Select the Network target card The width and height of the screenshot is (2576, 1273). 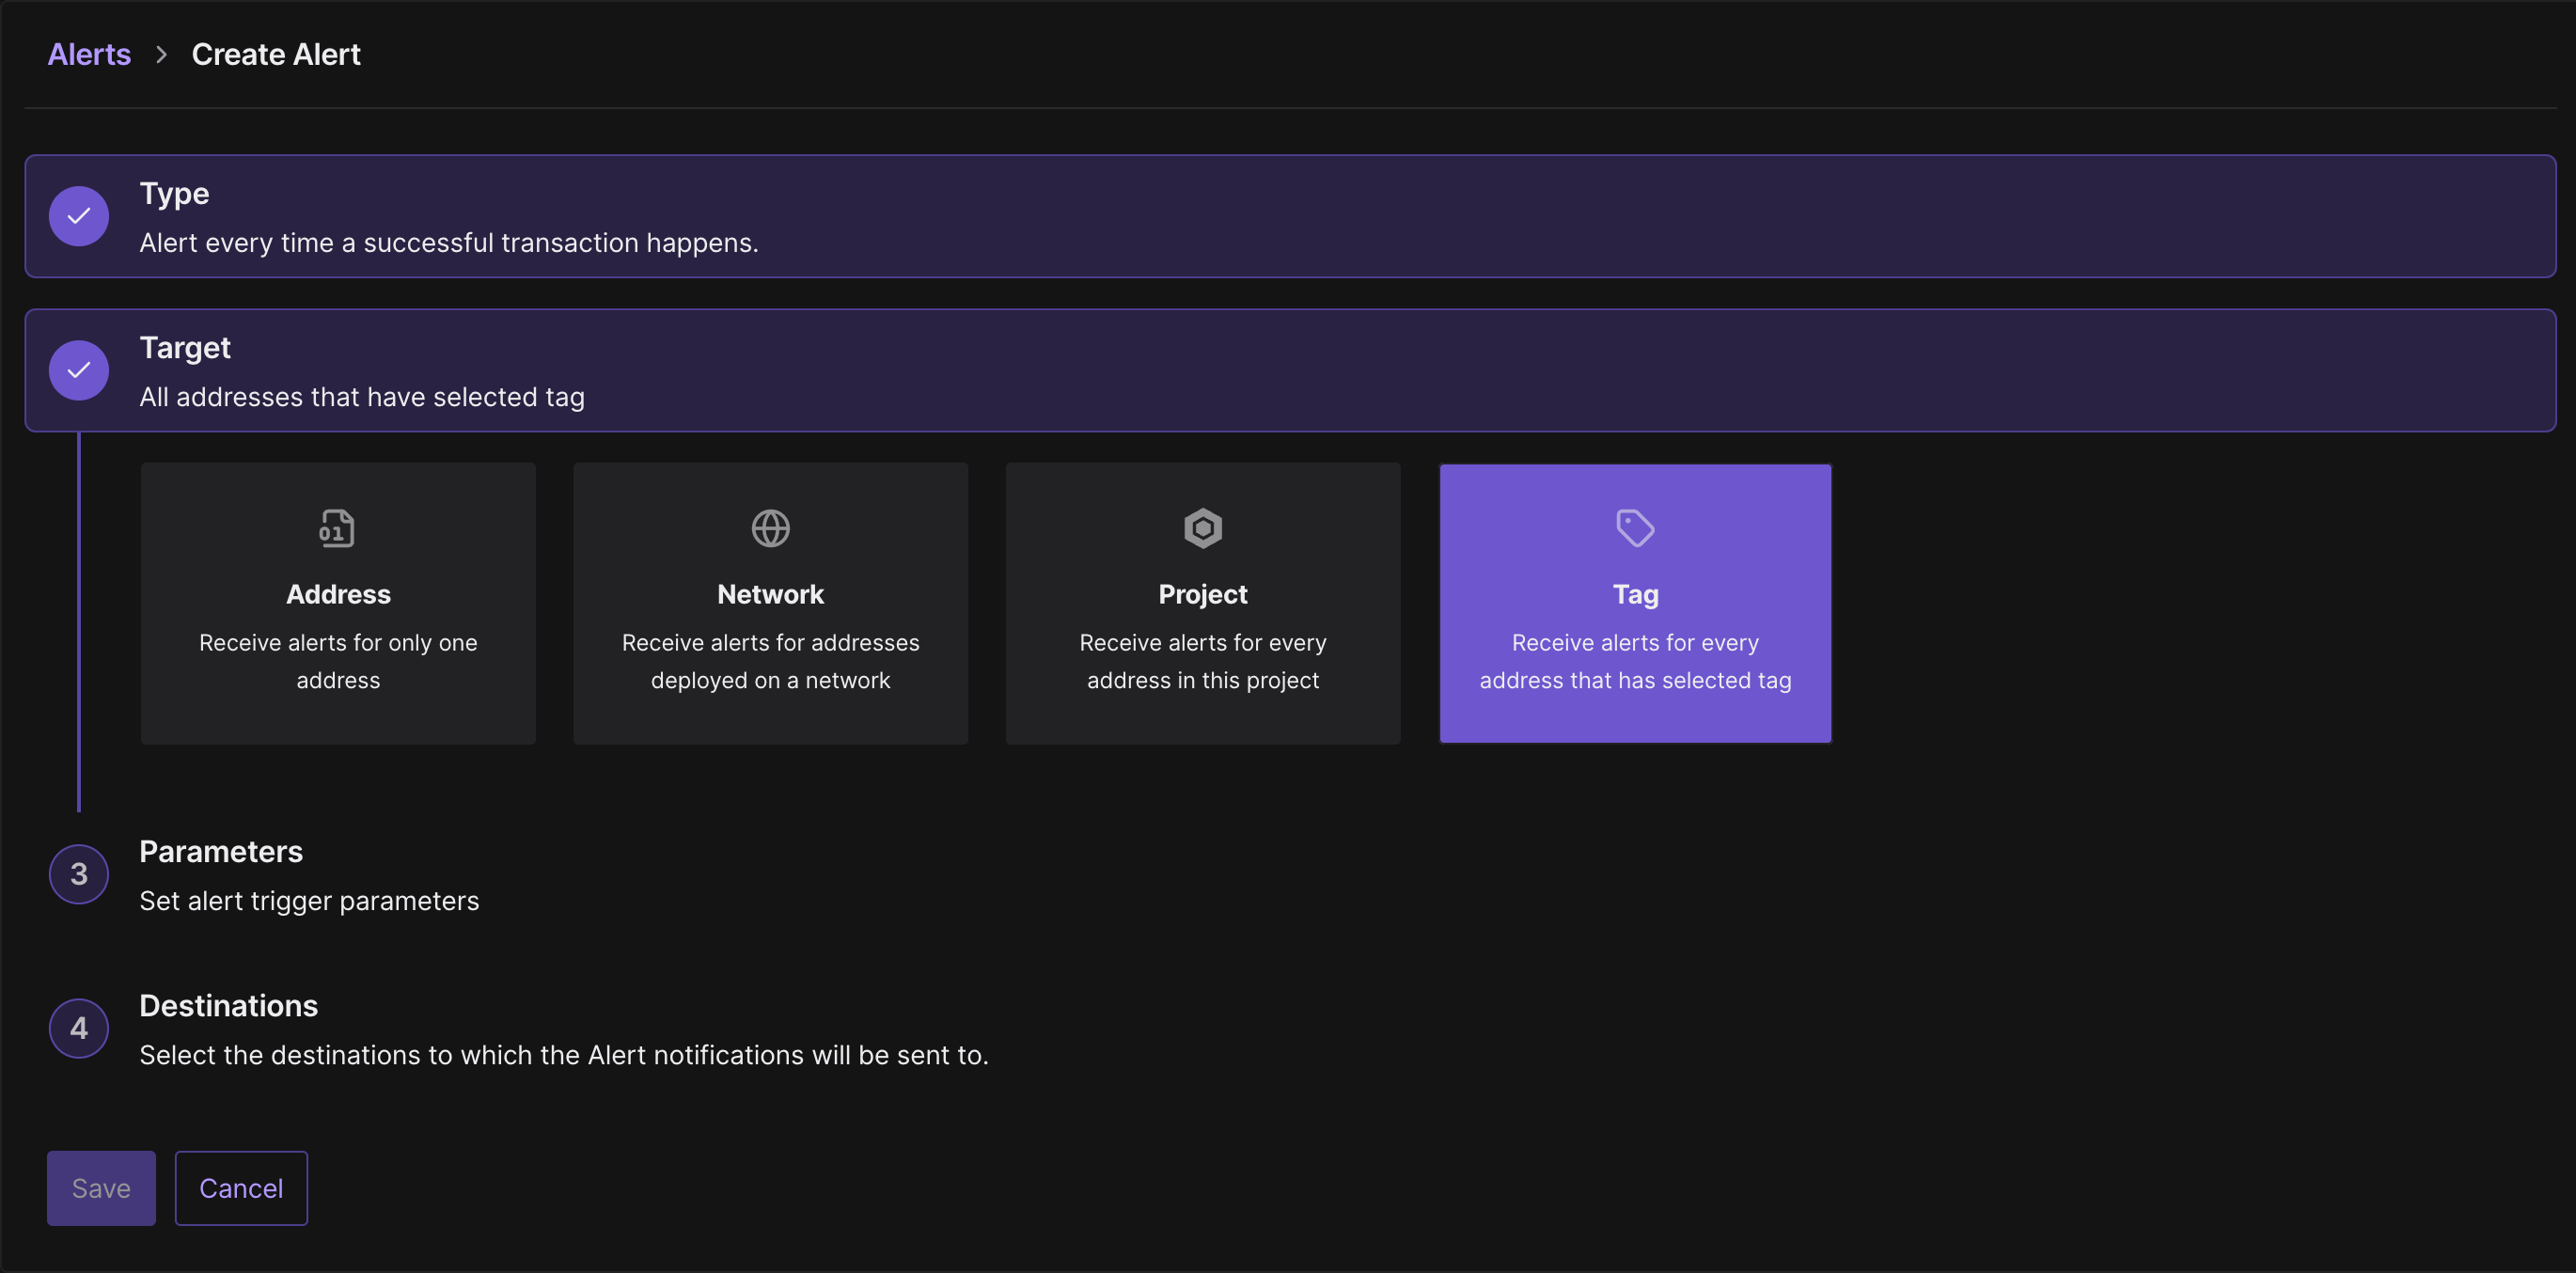tap(770, 603)
